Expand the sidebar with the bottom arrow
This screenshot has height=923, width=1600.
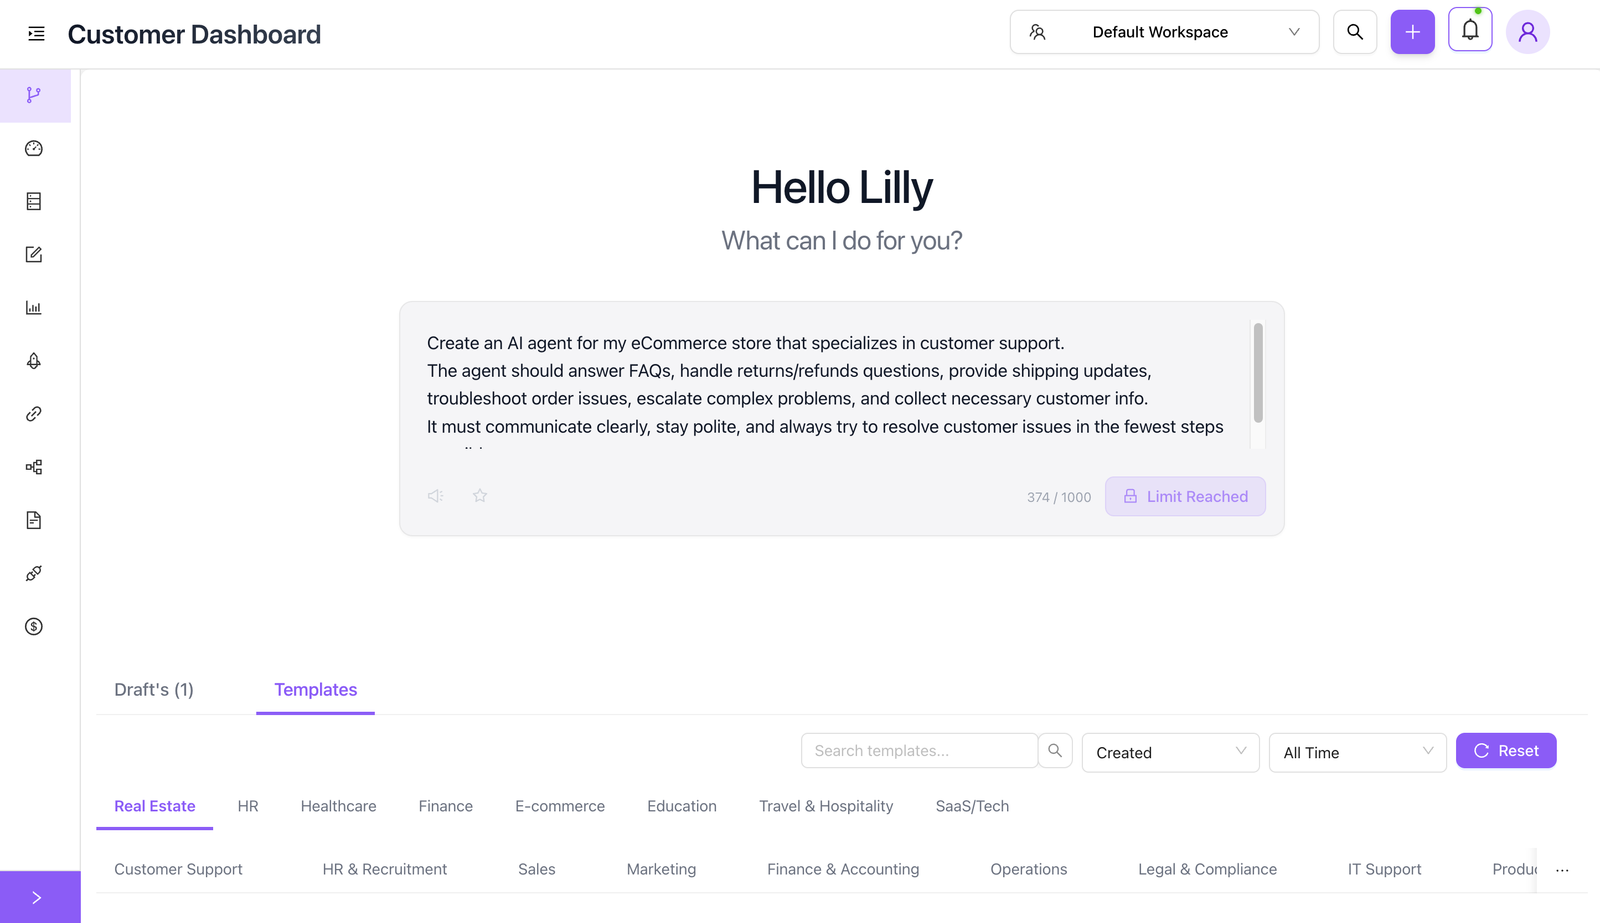point(37,897)
